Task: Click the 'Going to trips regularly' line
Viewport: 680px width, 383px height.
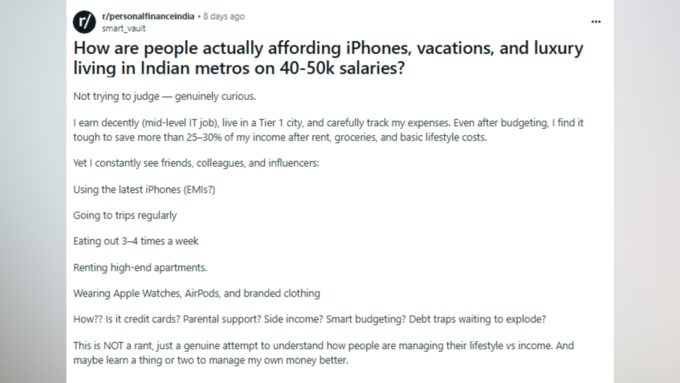Action: [125, 216]
